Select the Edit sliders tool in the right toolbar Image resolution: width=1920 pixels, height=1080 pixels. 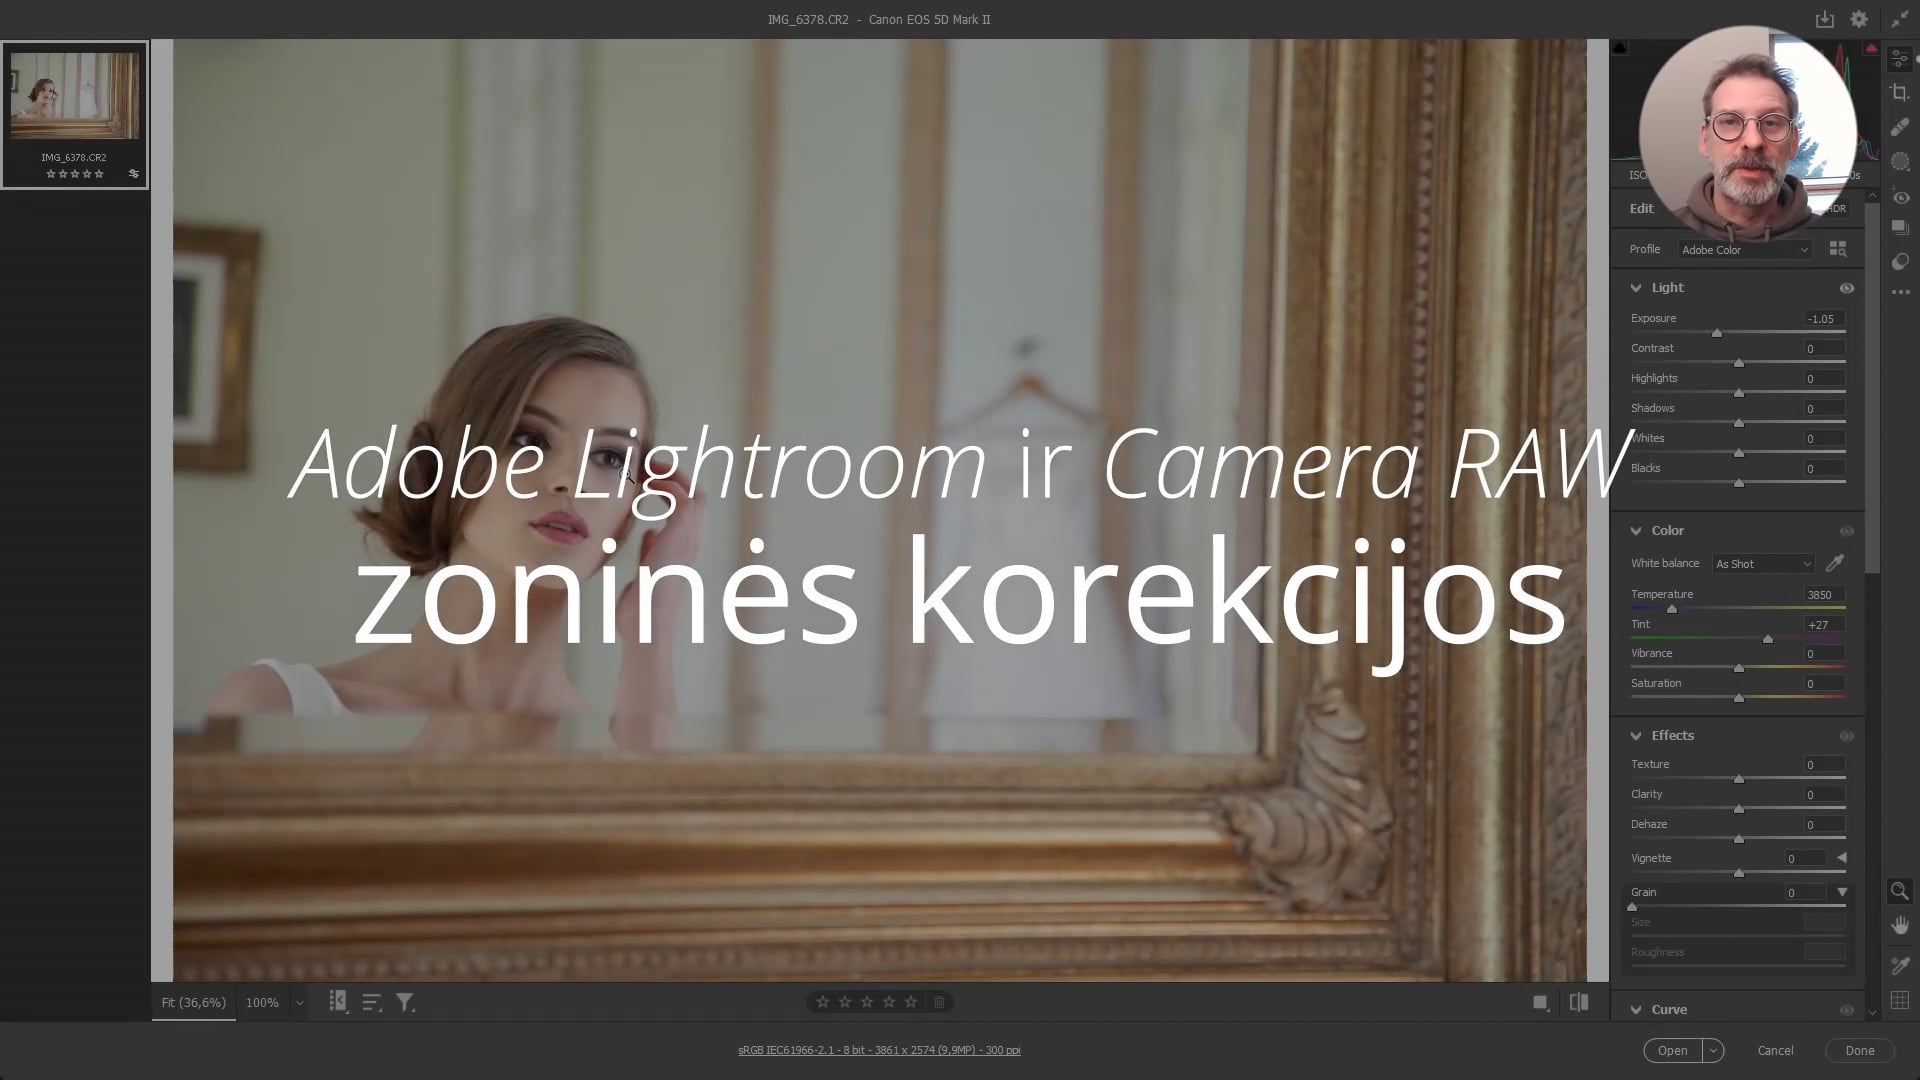[1900, 60]
